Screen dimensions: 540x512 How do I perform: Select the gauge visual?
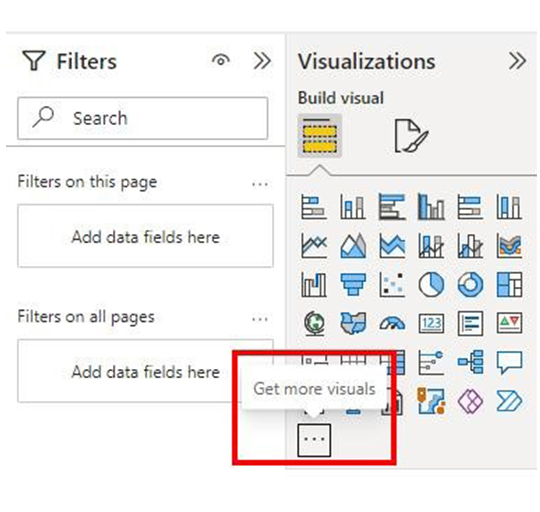[392, 324]
